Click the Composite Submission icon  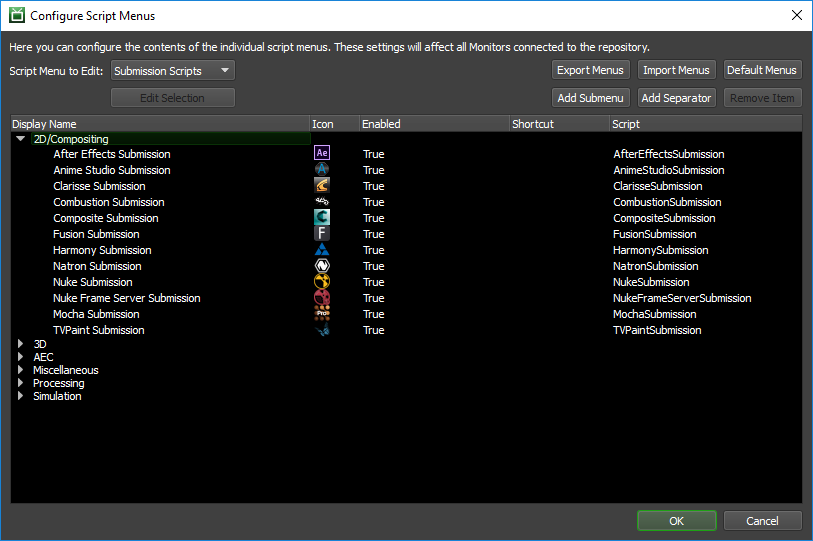click(322, 218)
